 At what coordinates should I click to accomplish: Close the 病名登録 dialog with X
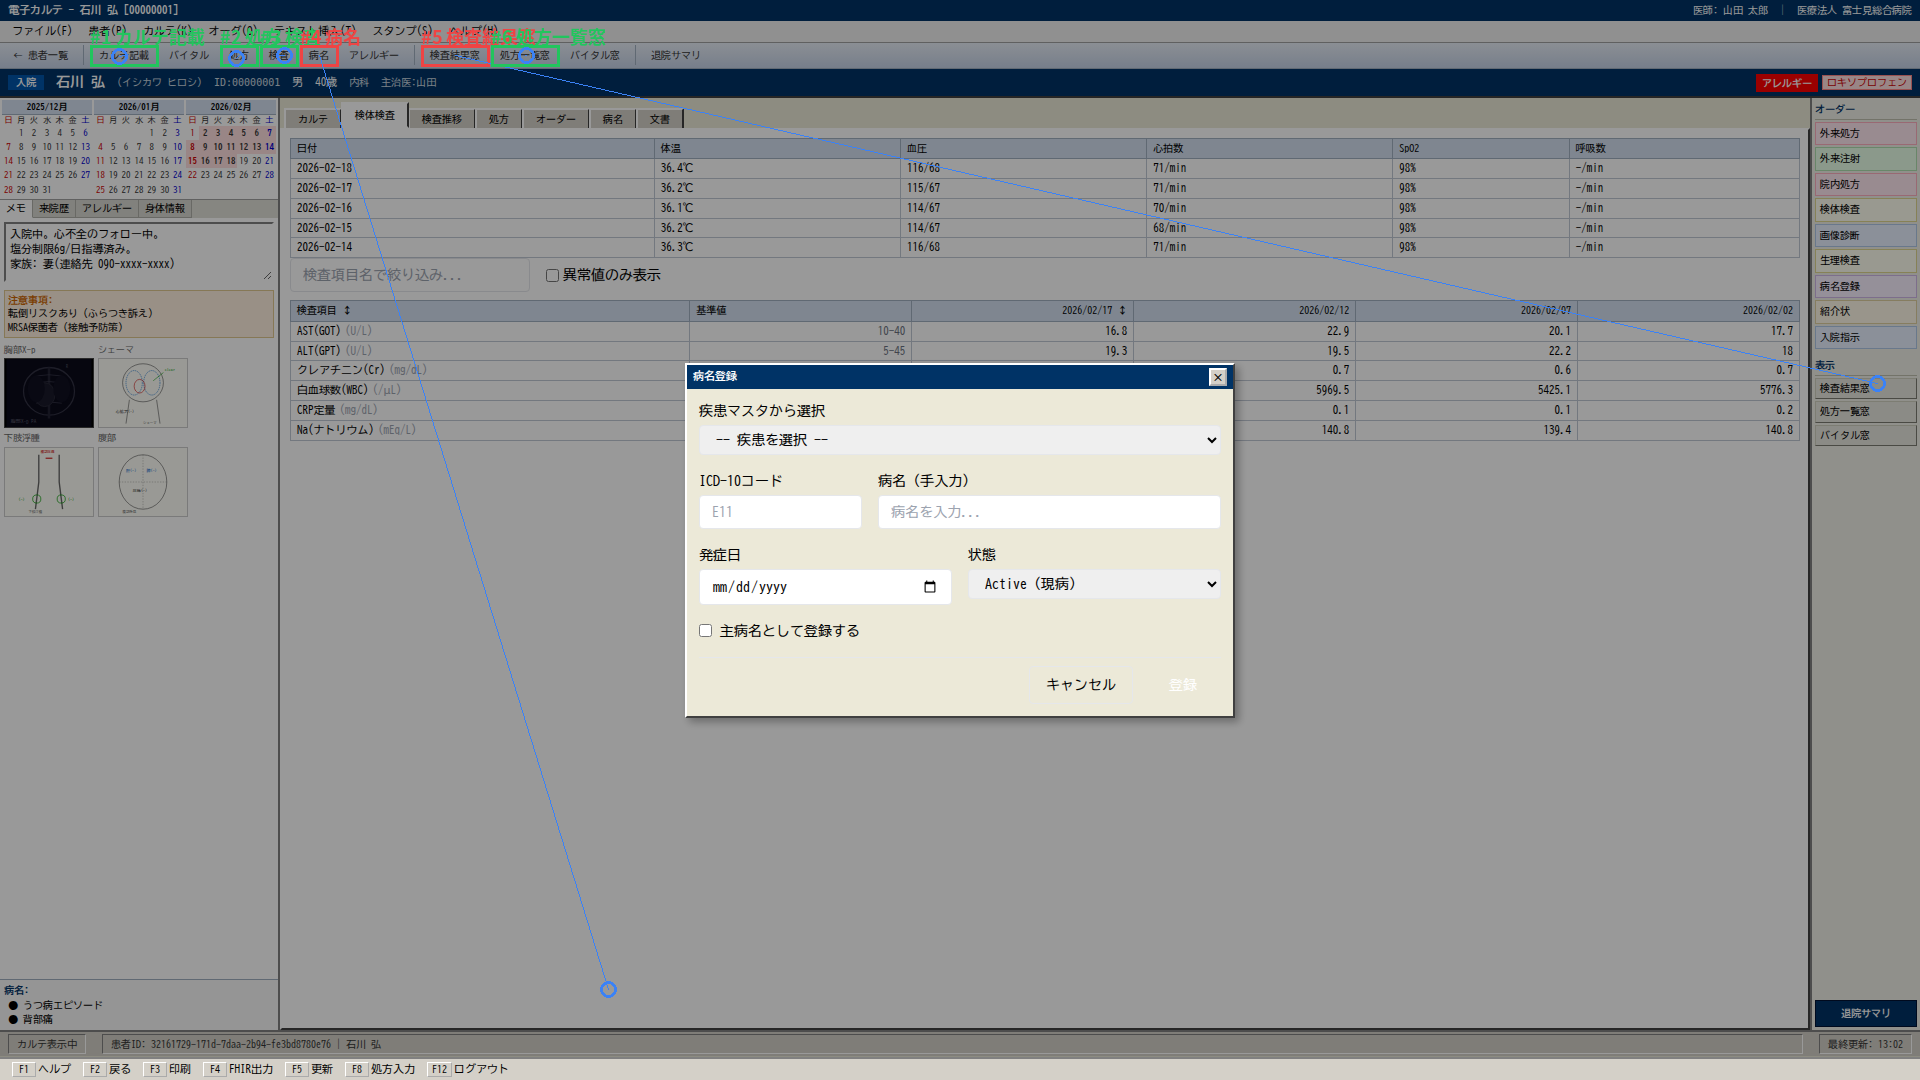1217,377
